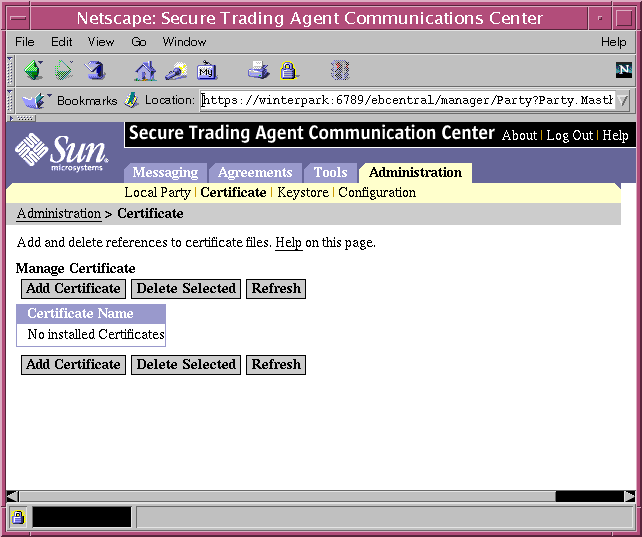The image size is (642, 537).
Task: Open the Help on this page link
Action: coord(289,243)
